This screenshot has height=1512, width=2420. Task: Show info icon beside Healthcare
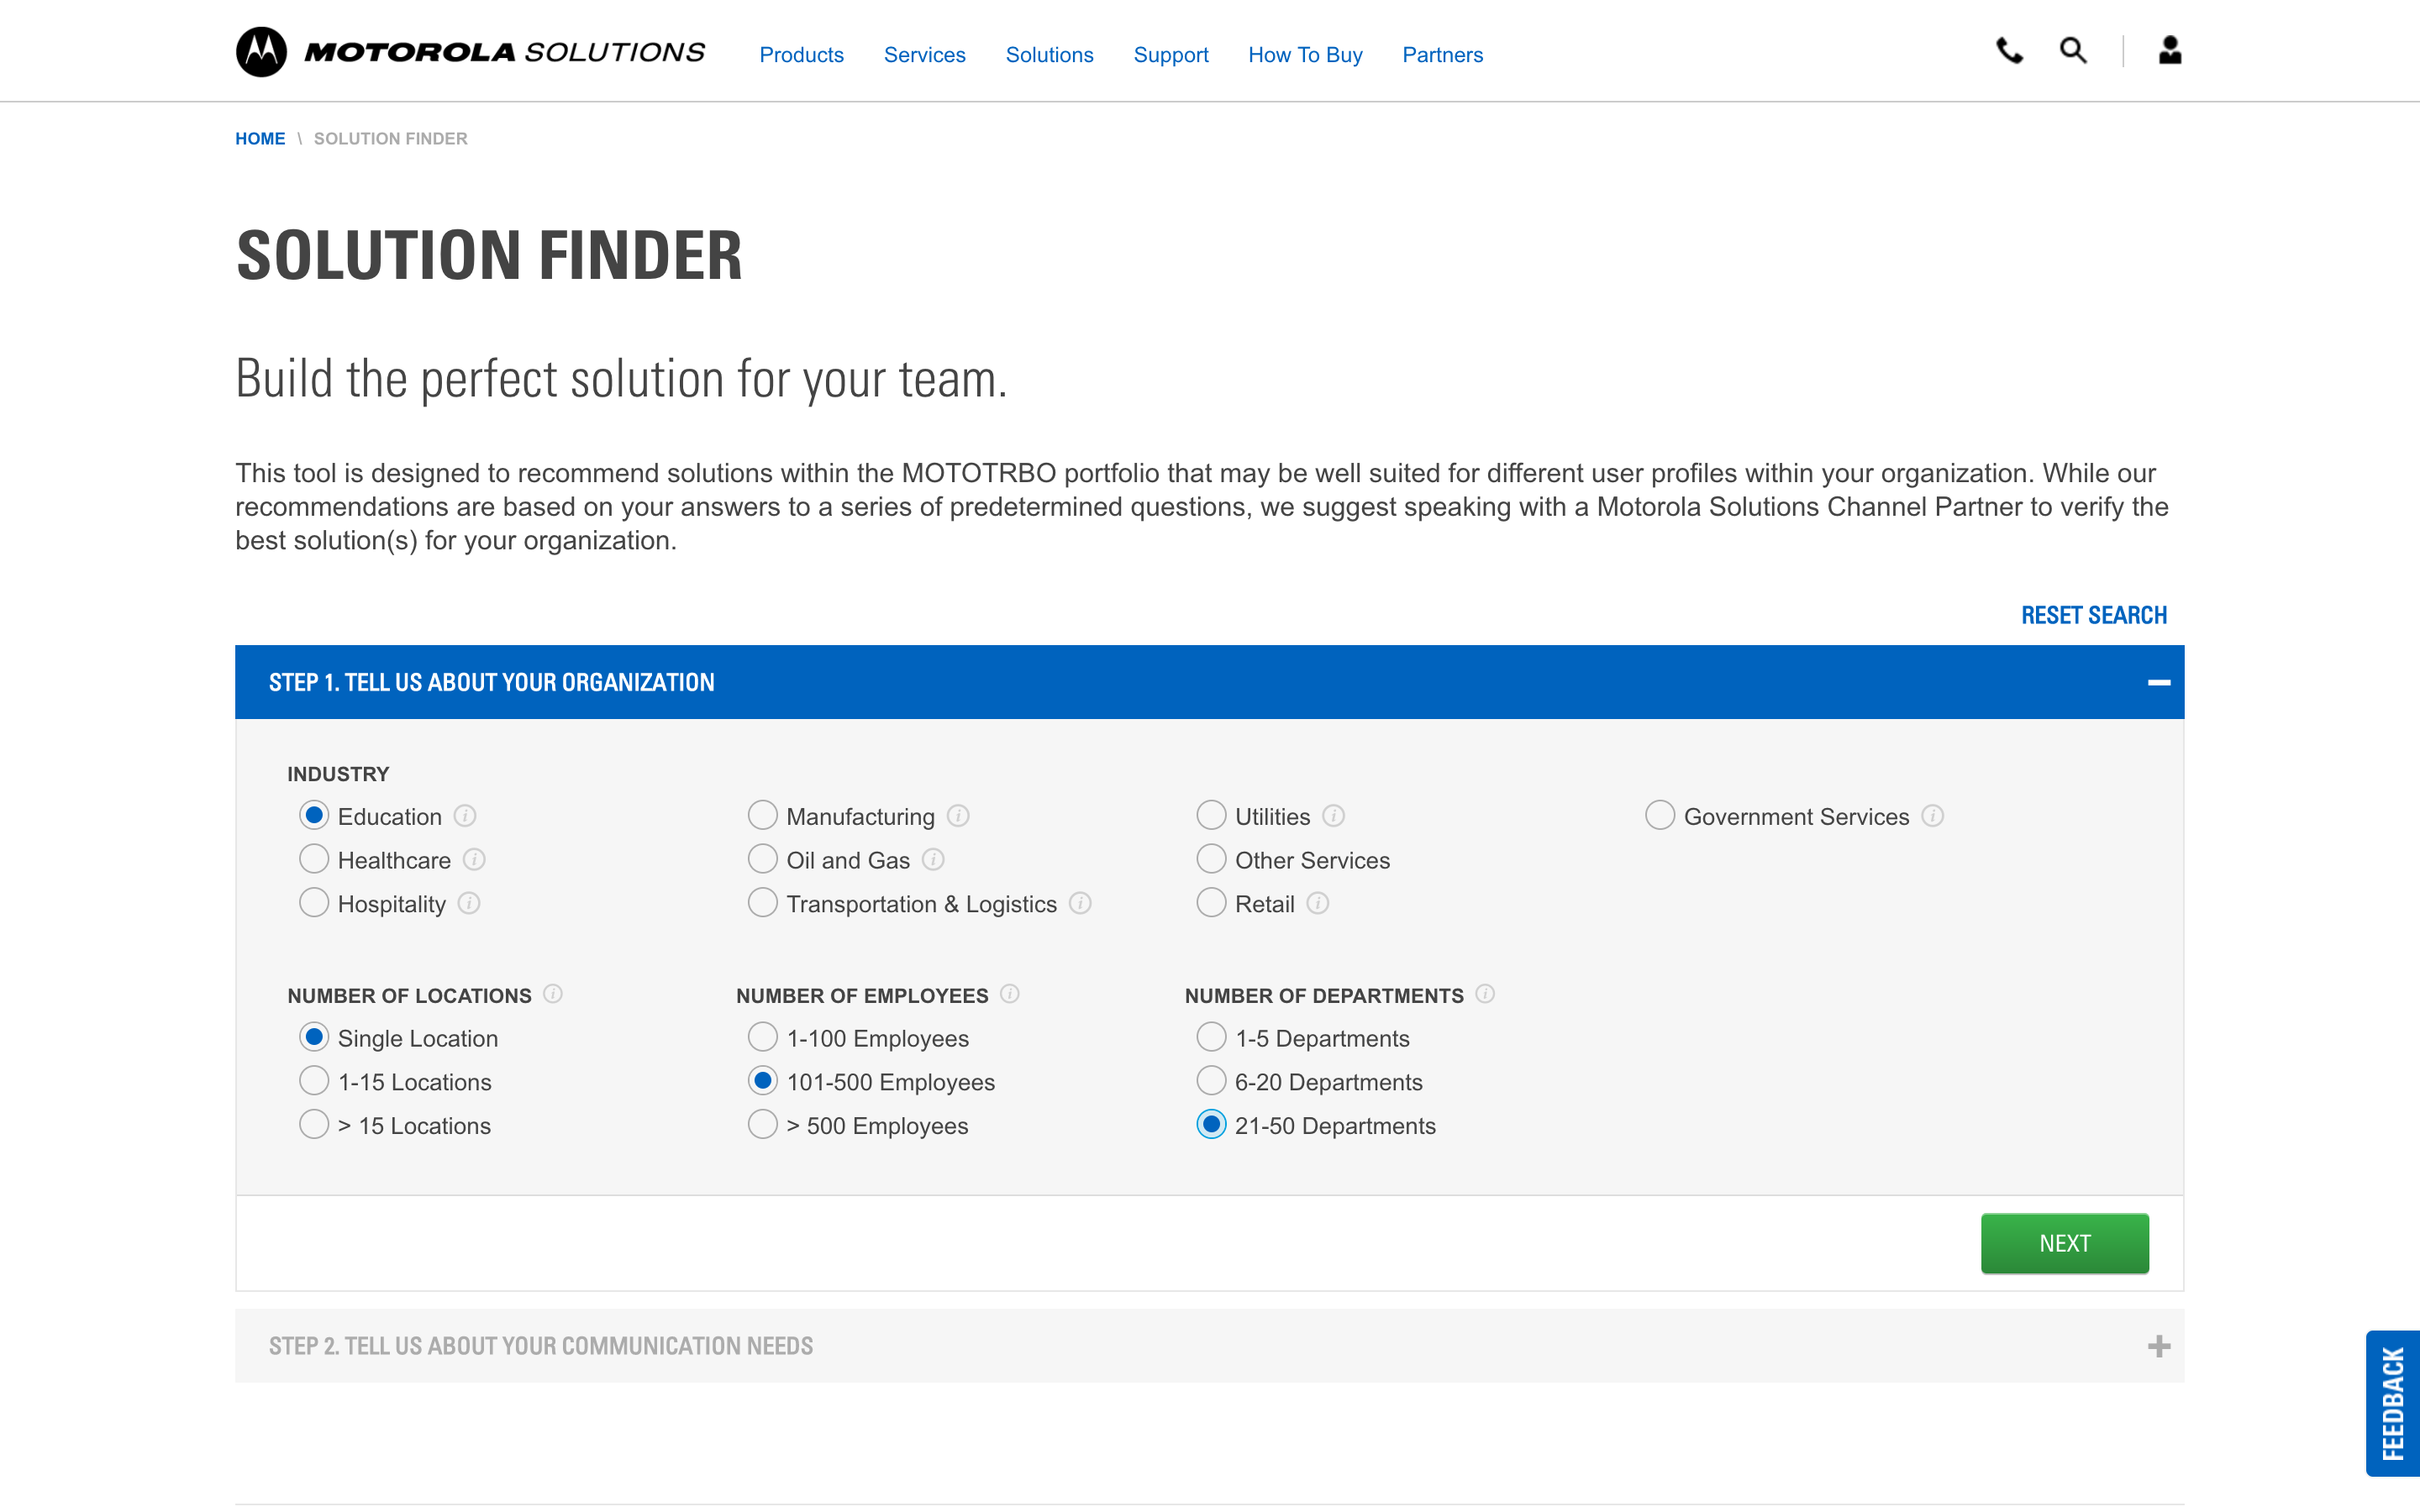click(x=474, y=860)
